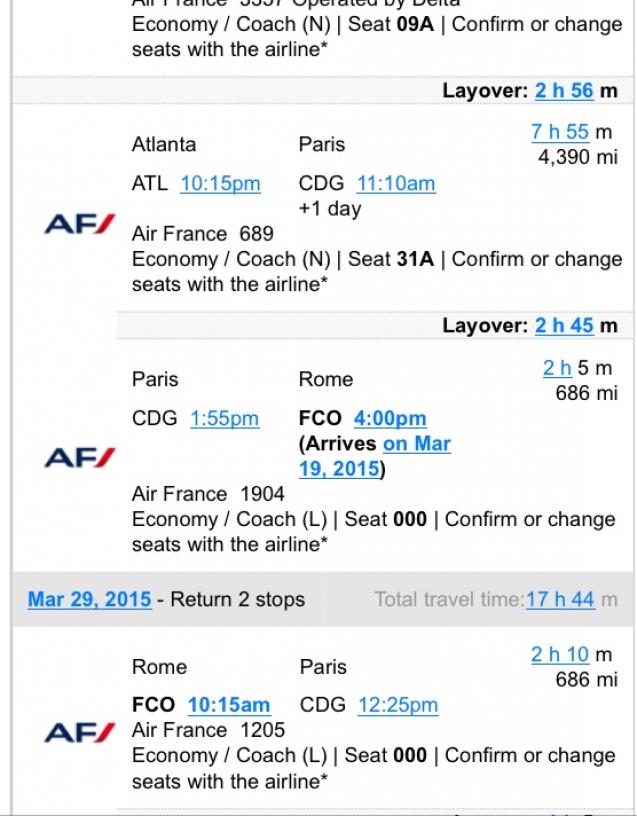Click the Air France logo for Atlanta–Paris flight
637x816 pixels.
coord(80,223)
